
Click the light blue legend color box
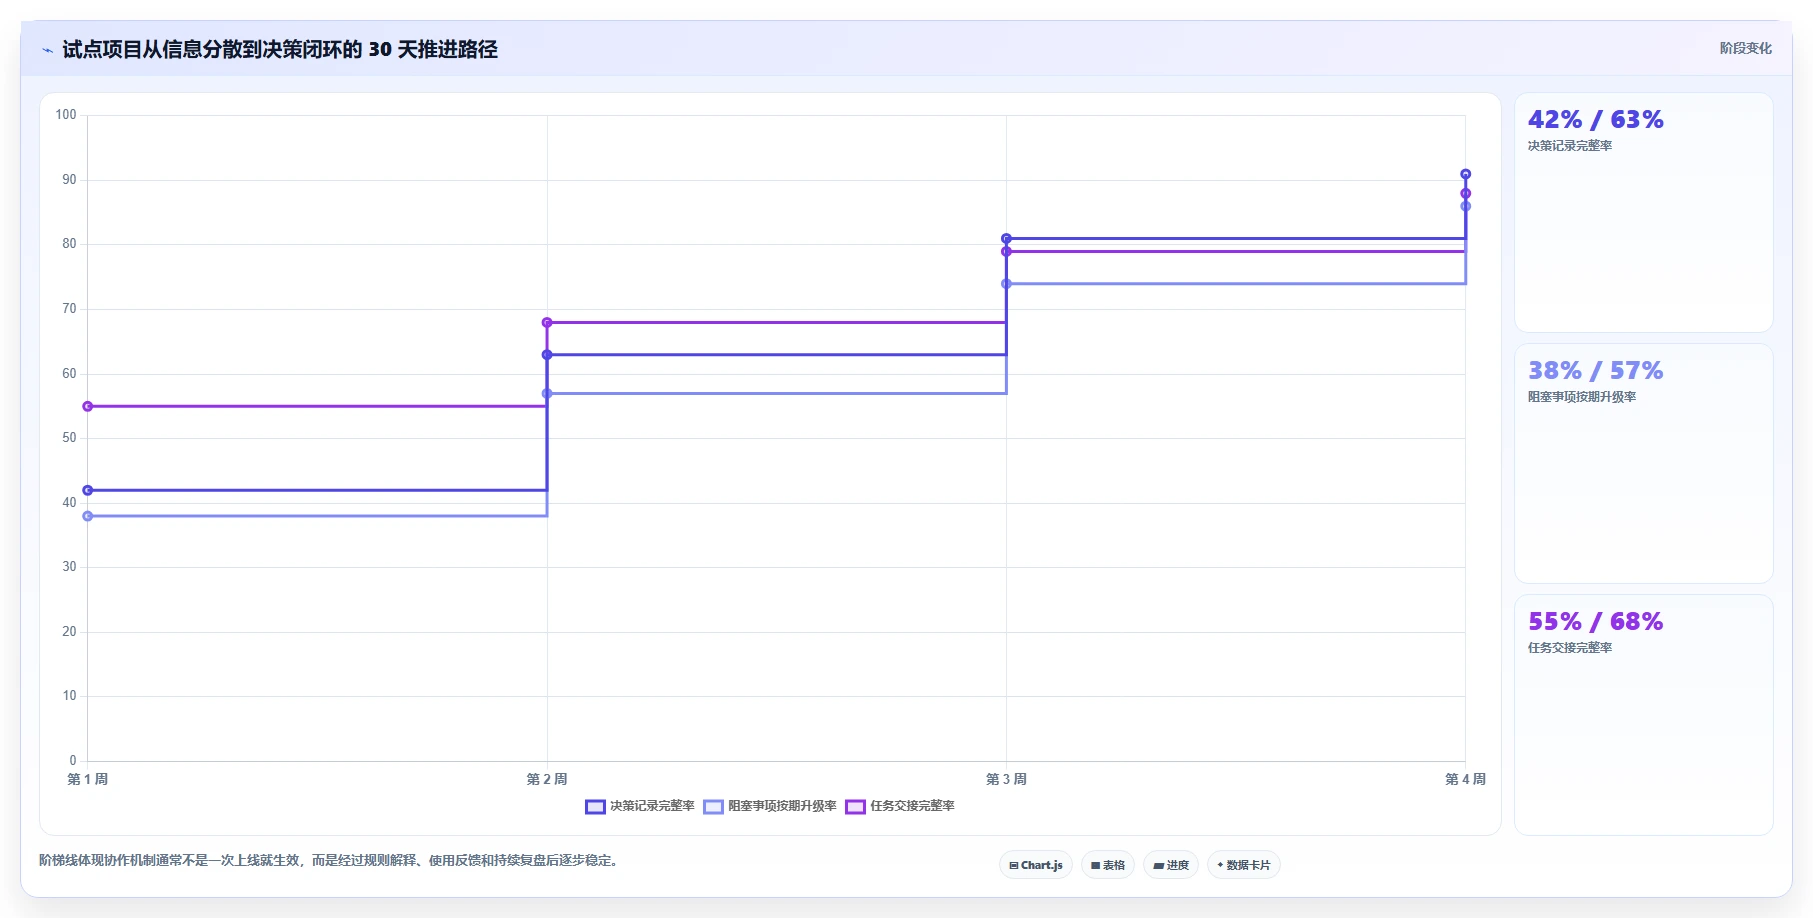(713, 807)
